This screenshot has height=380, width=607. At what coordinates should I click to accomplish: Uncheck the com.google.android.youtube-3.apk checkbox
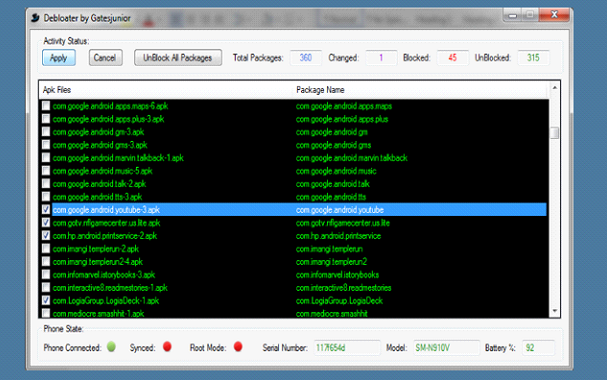[x=46, y=209]
